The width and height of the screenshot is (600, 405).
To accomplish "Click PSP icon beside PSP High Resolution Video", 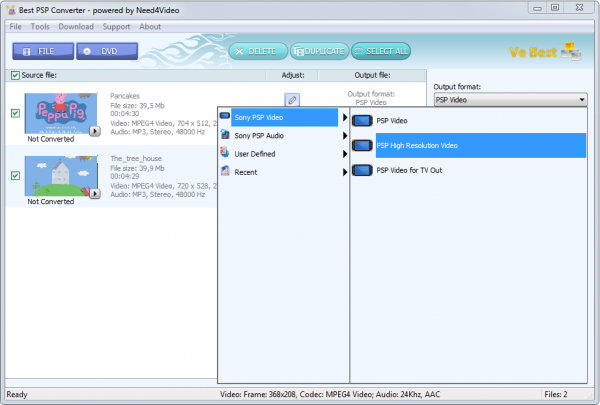I will (x=362, y=145).
